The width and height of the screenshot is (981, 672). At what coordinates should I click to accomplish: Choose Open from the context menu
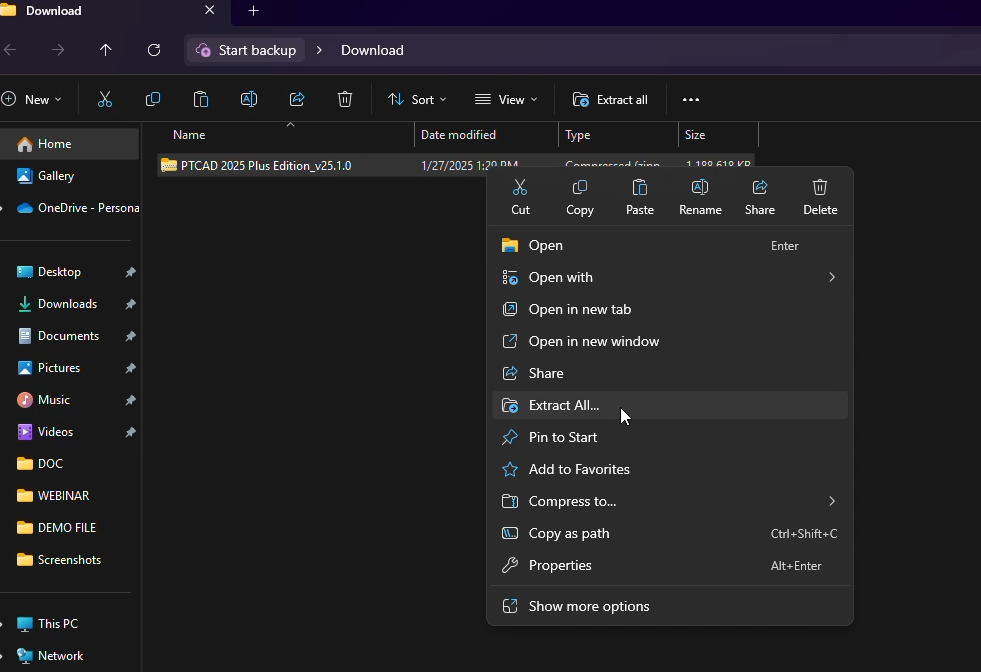coord(669,245)
